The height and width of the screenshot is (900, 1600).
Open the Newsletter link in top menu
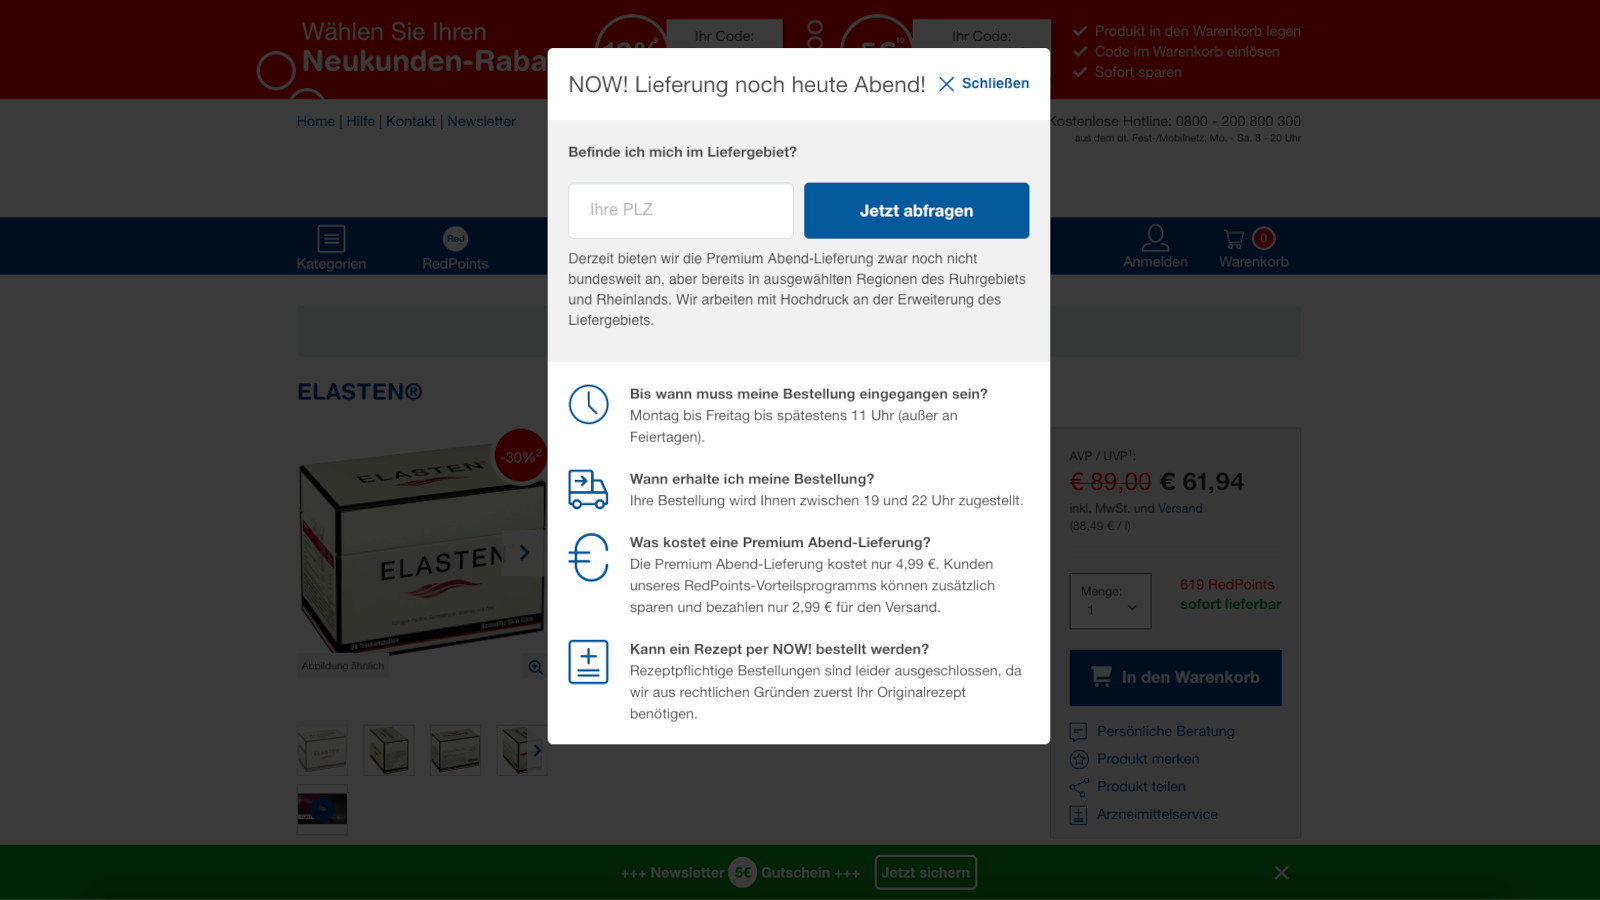(x=481, y=121)
